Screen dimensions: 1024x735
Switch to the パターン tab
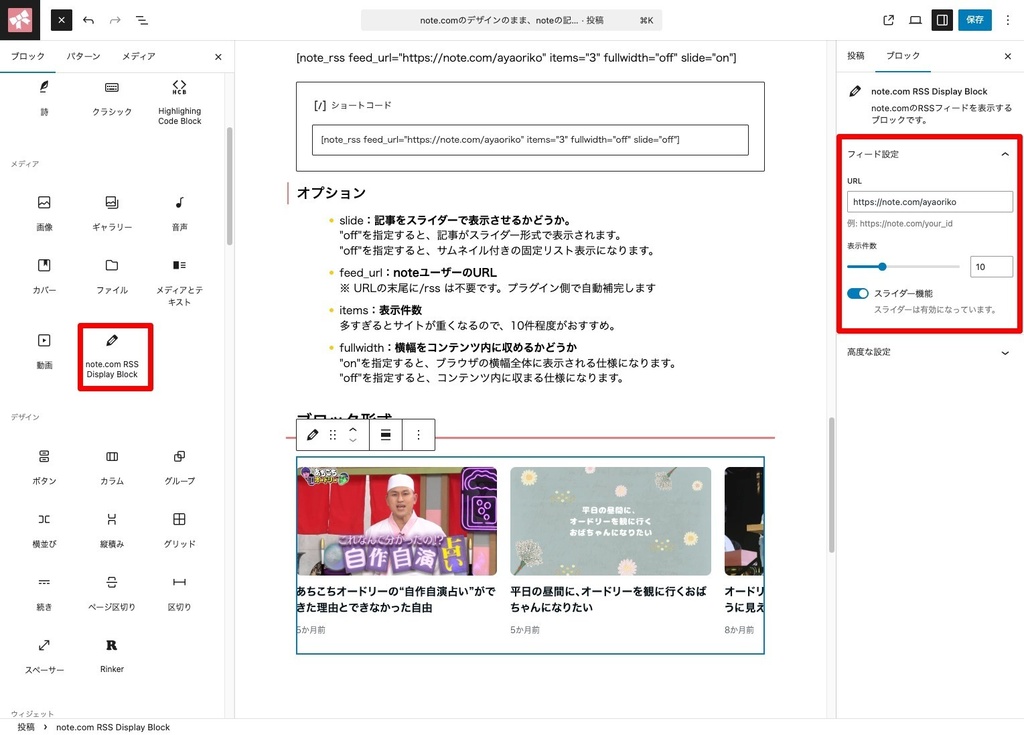coord(83,57)
